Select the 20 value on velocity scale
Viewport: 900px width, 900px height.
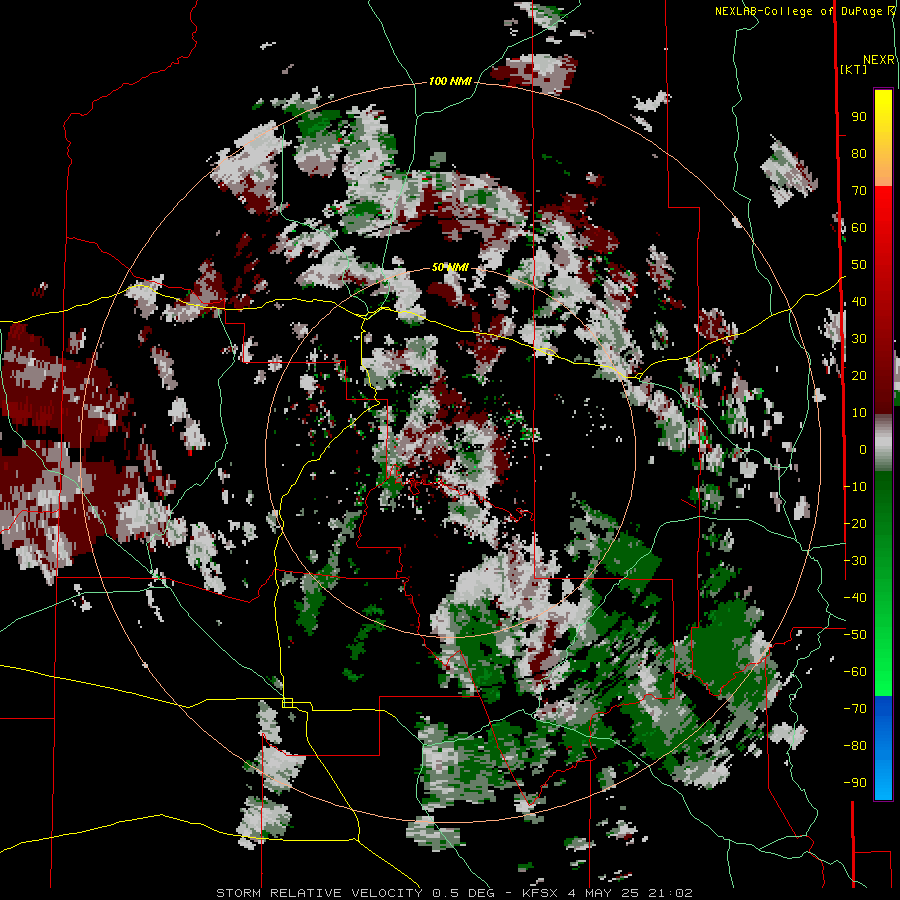(x=859, y=376)
